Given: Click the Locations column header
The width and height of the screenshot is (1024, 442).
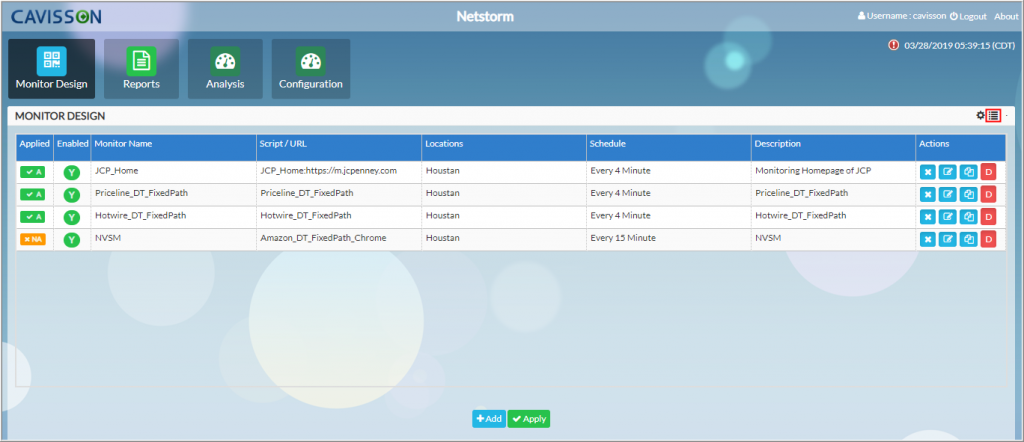Looking at the screenshot, I should [504, 148].
